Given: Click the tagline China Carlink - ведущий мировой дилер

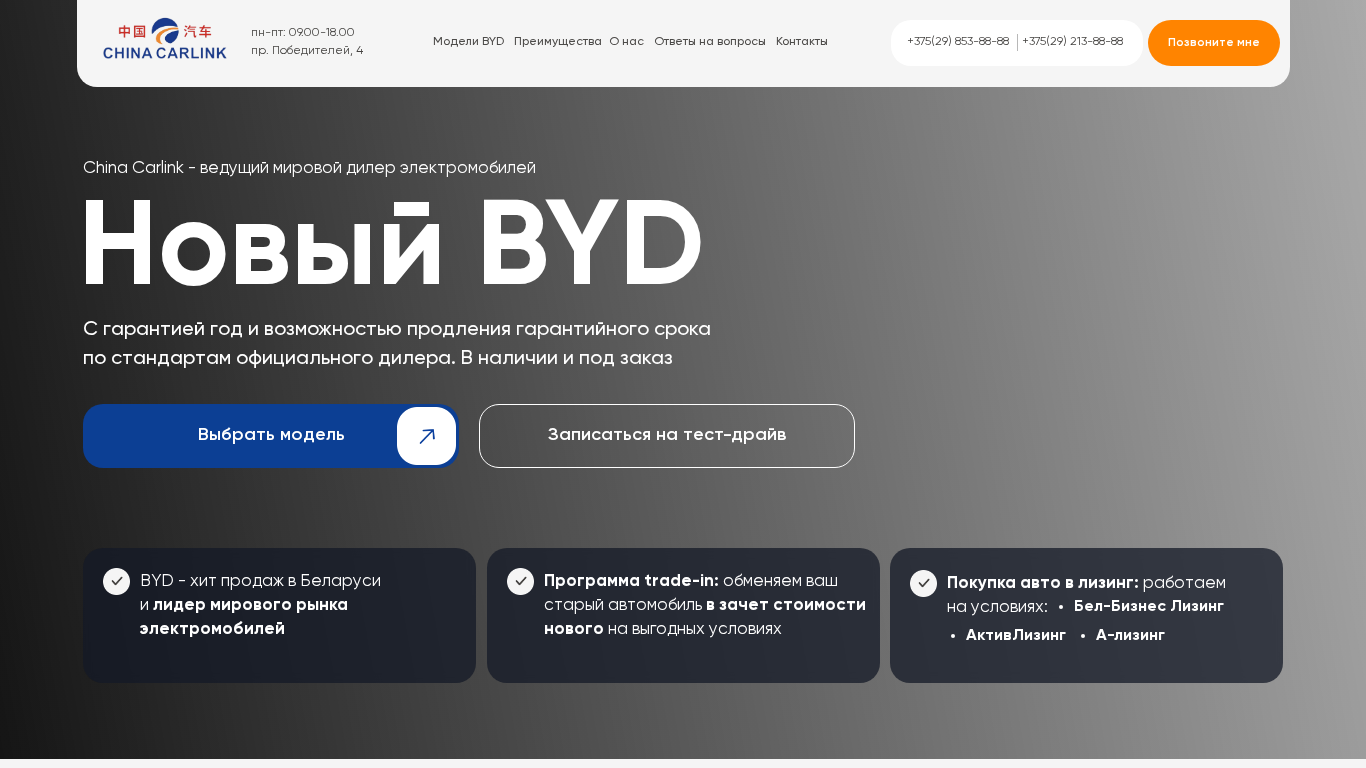Looking at the screenshot, I should [x=310, y=168].
